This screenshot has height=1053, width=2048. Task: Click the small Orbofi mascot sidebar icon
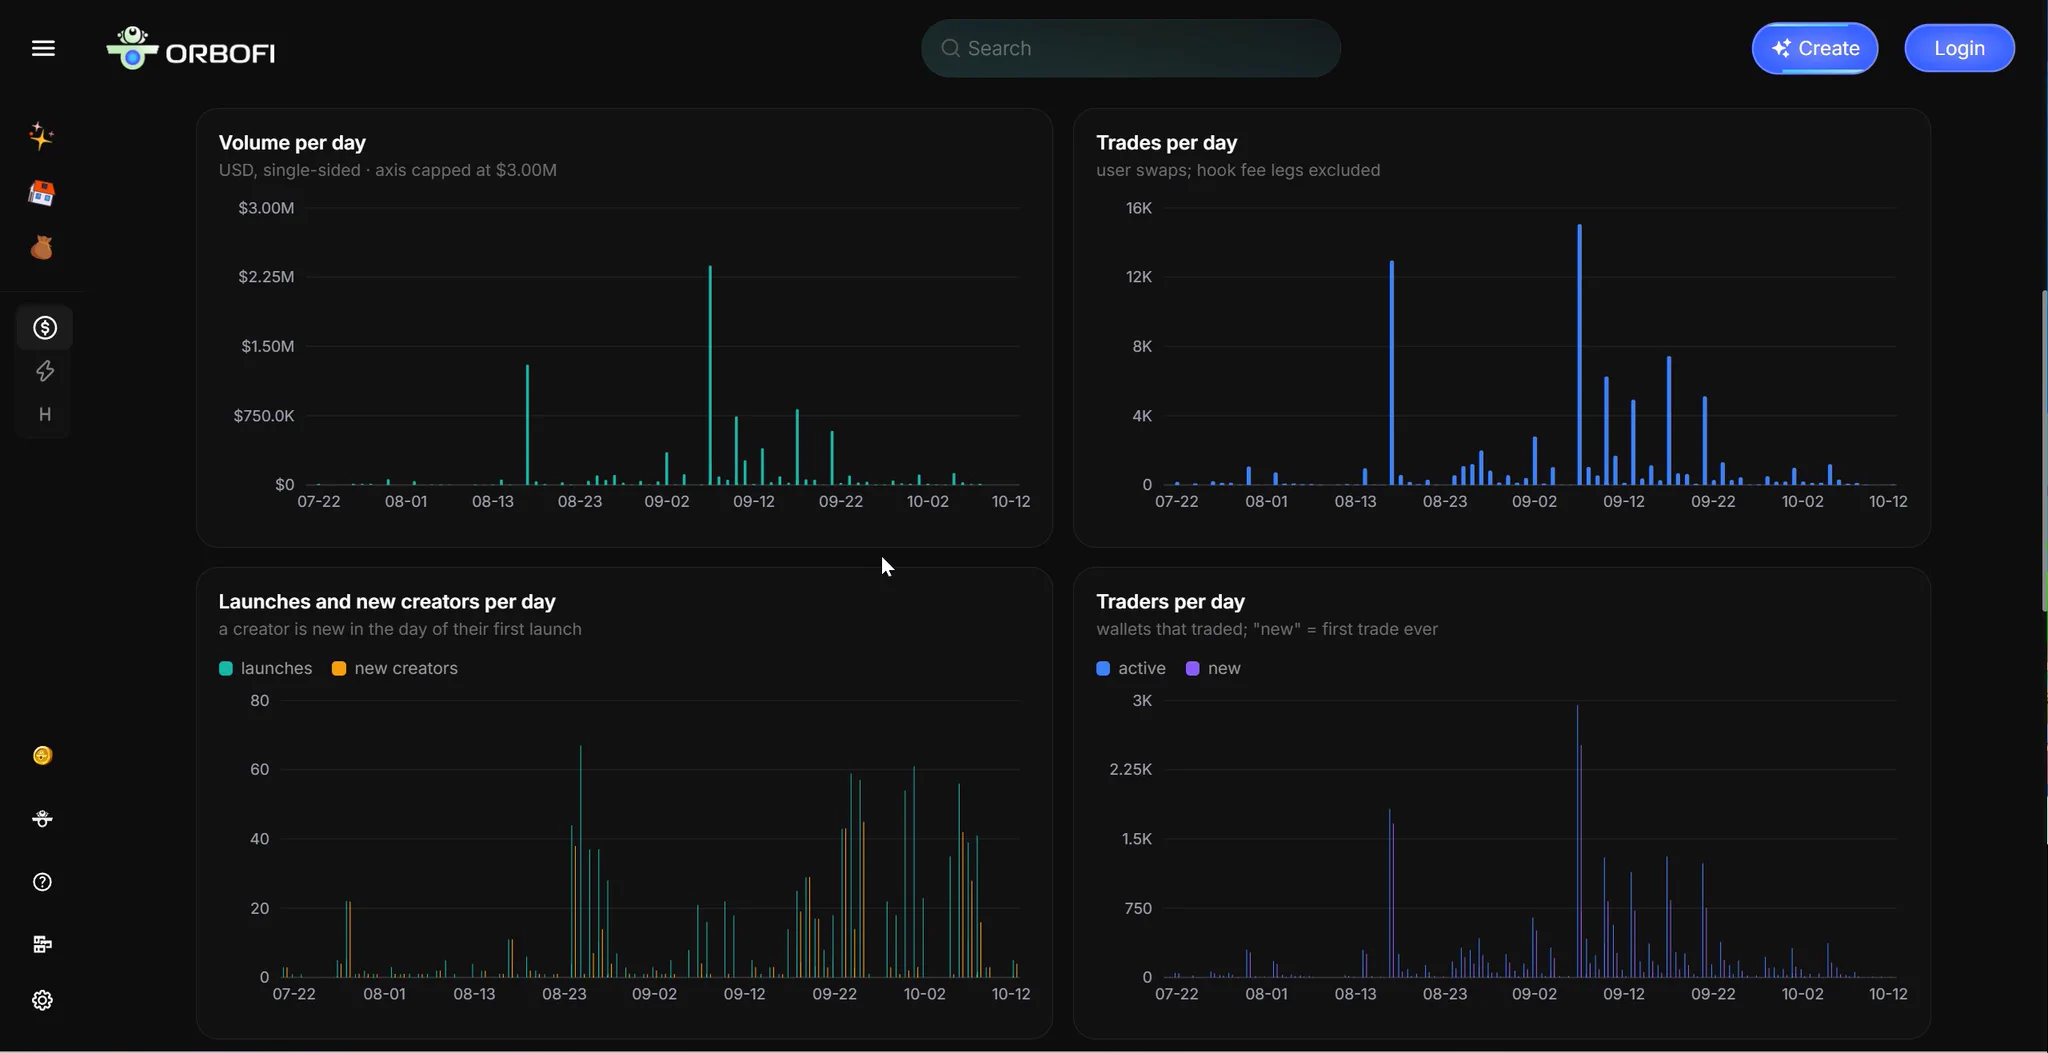pyautogui.click(x=42, y=818)
